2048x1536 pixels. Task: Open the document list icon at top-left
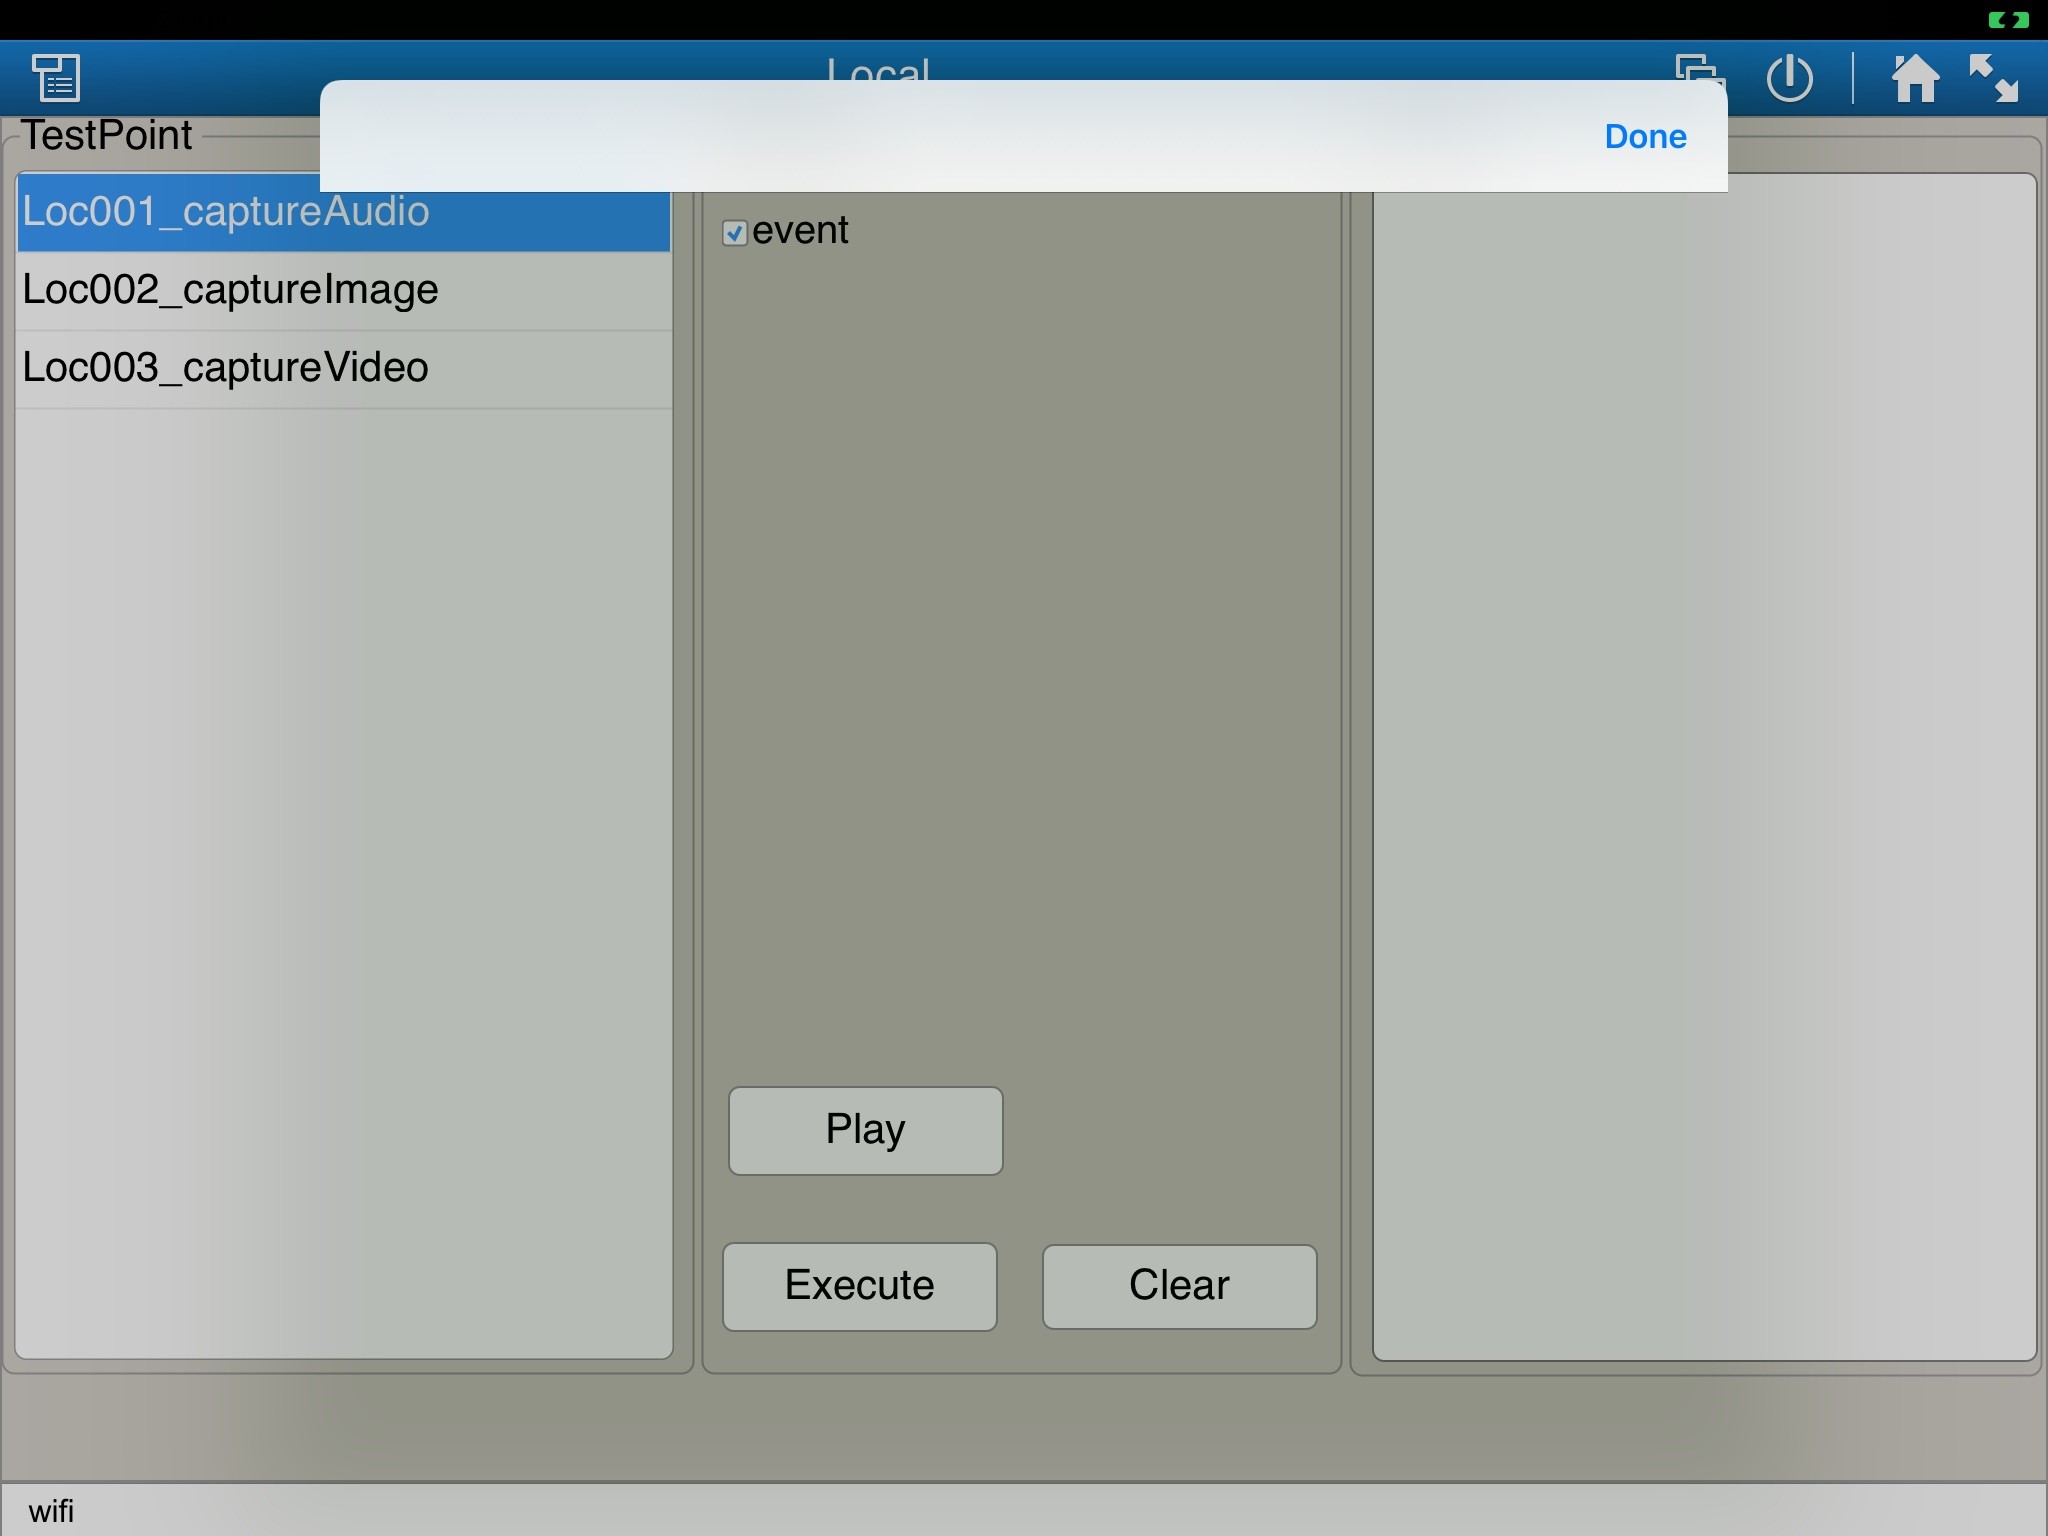pyautogui.click(x=57, y=78)
